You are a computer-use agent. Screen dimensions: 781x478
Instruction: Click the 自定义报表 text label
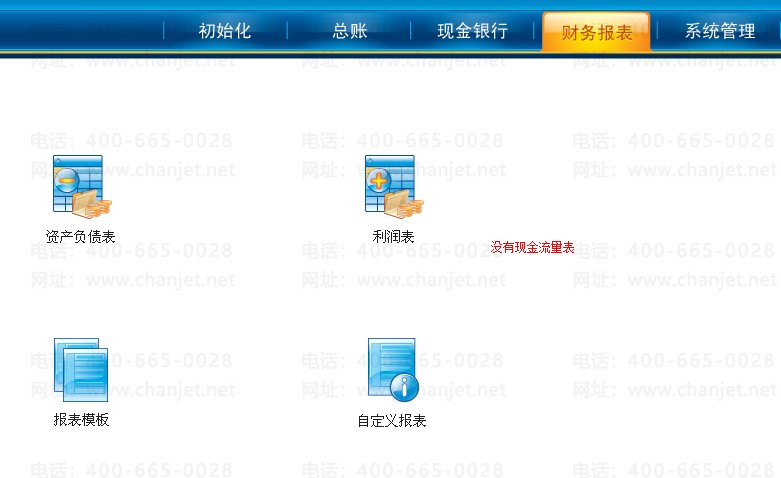(x=392, y=421)
